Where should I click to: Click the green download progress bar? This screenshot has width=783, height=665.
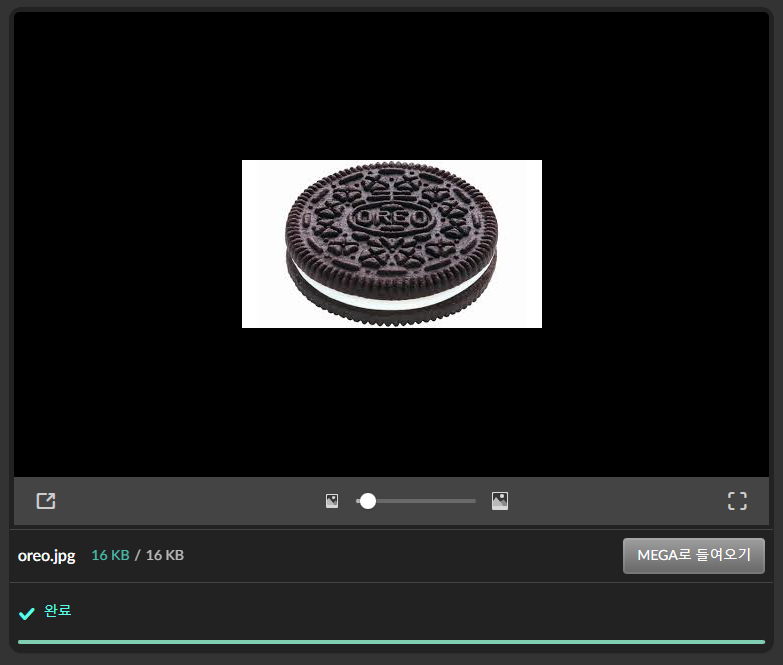click(x=392, y=642)
